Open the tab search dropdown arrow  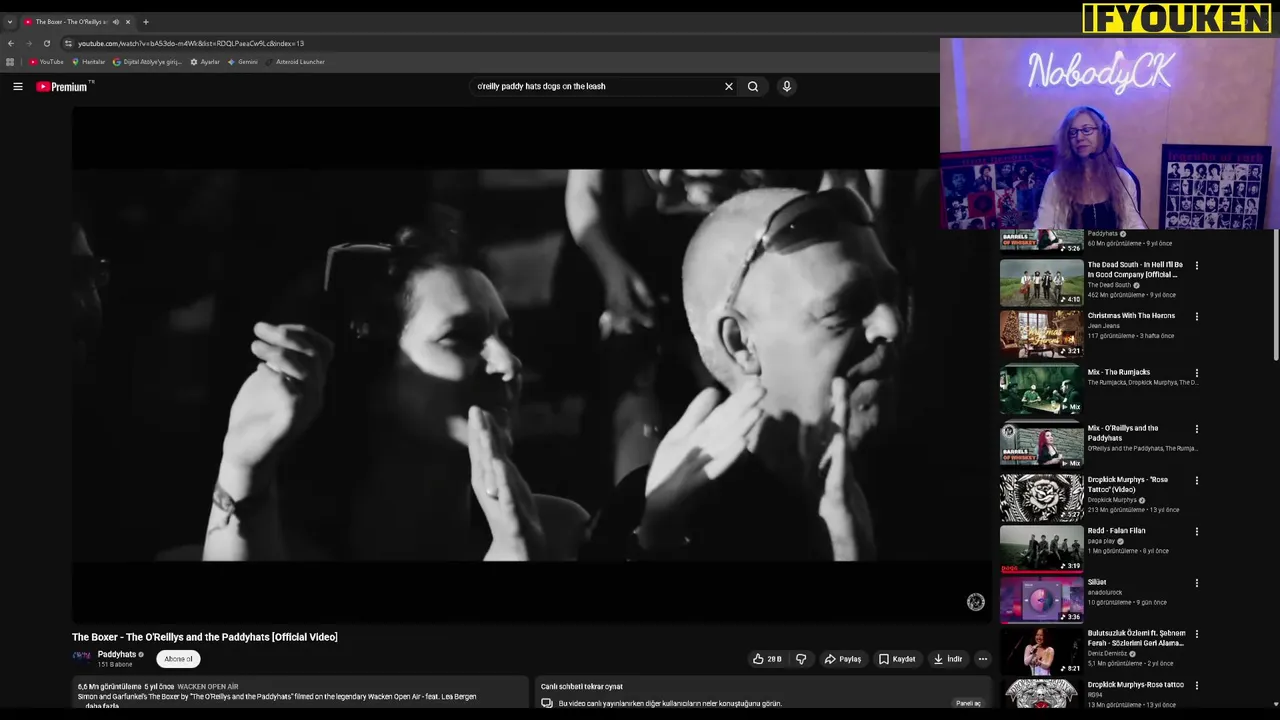click(x=10, y=22)
